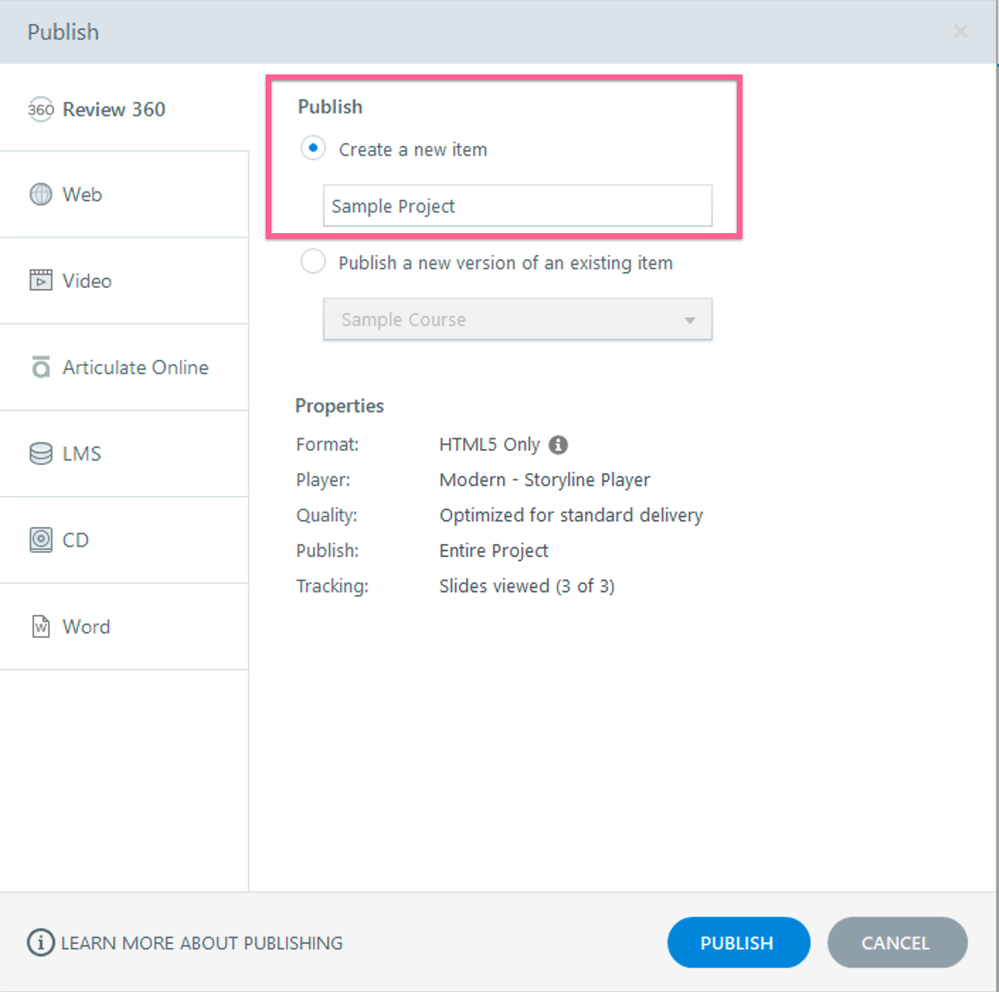Click the Review 360 icon in sidebar
The image size is (999, 992).
[40, 110]
